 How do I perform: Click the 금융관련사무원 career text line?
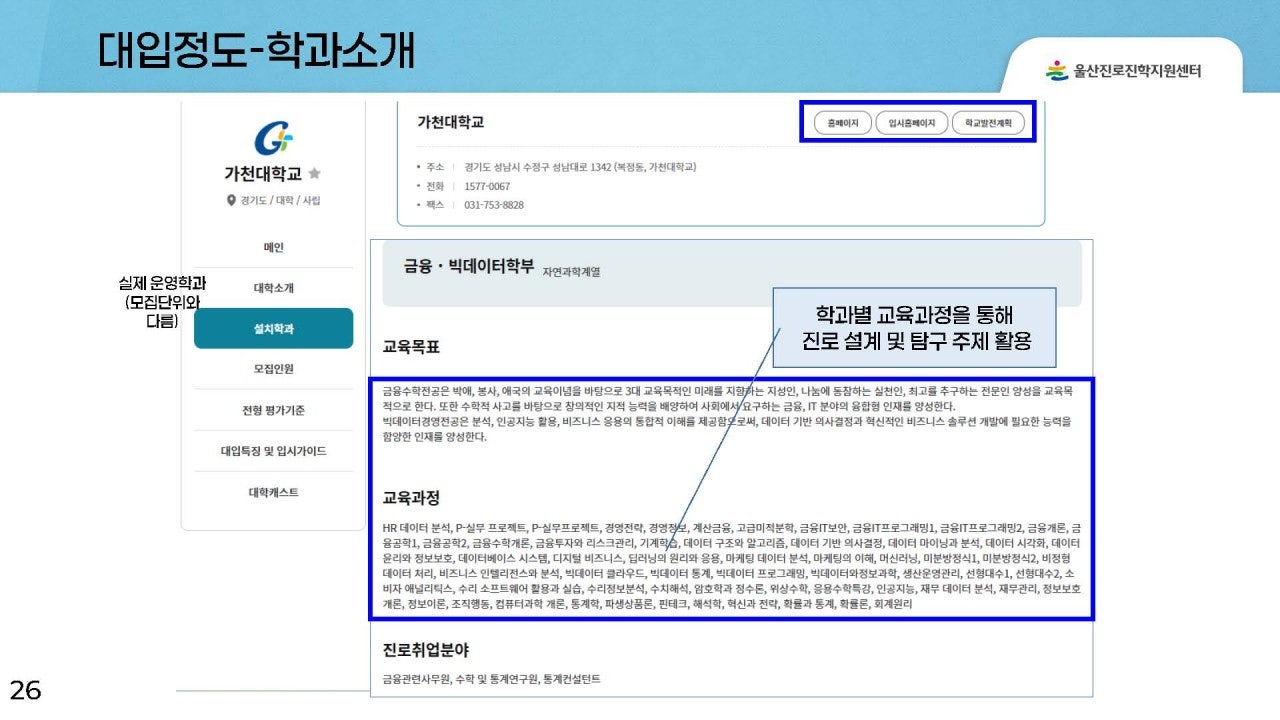[x=492, y=679]
